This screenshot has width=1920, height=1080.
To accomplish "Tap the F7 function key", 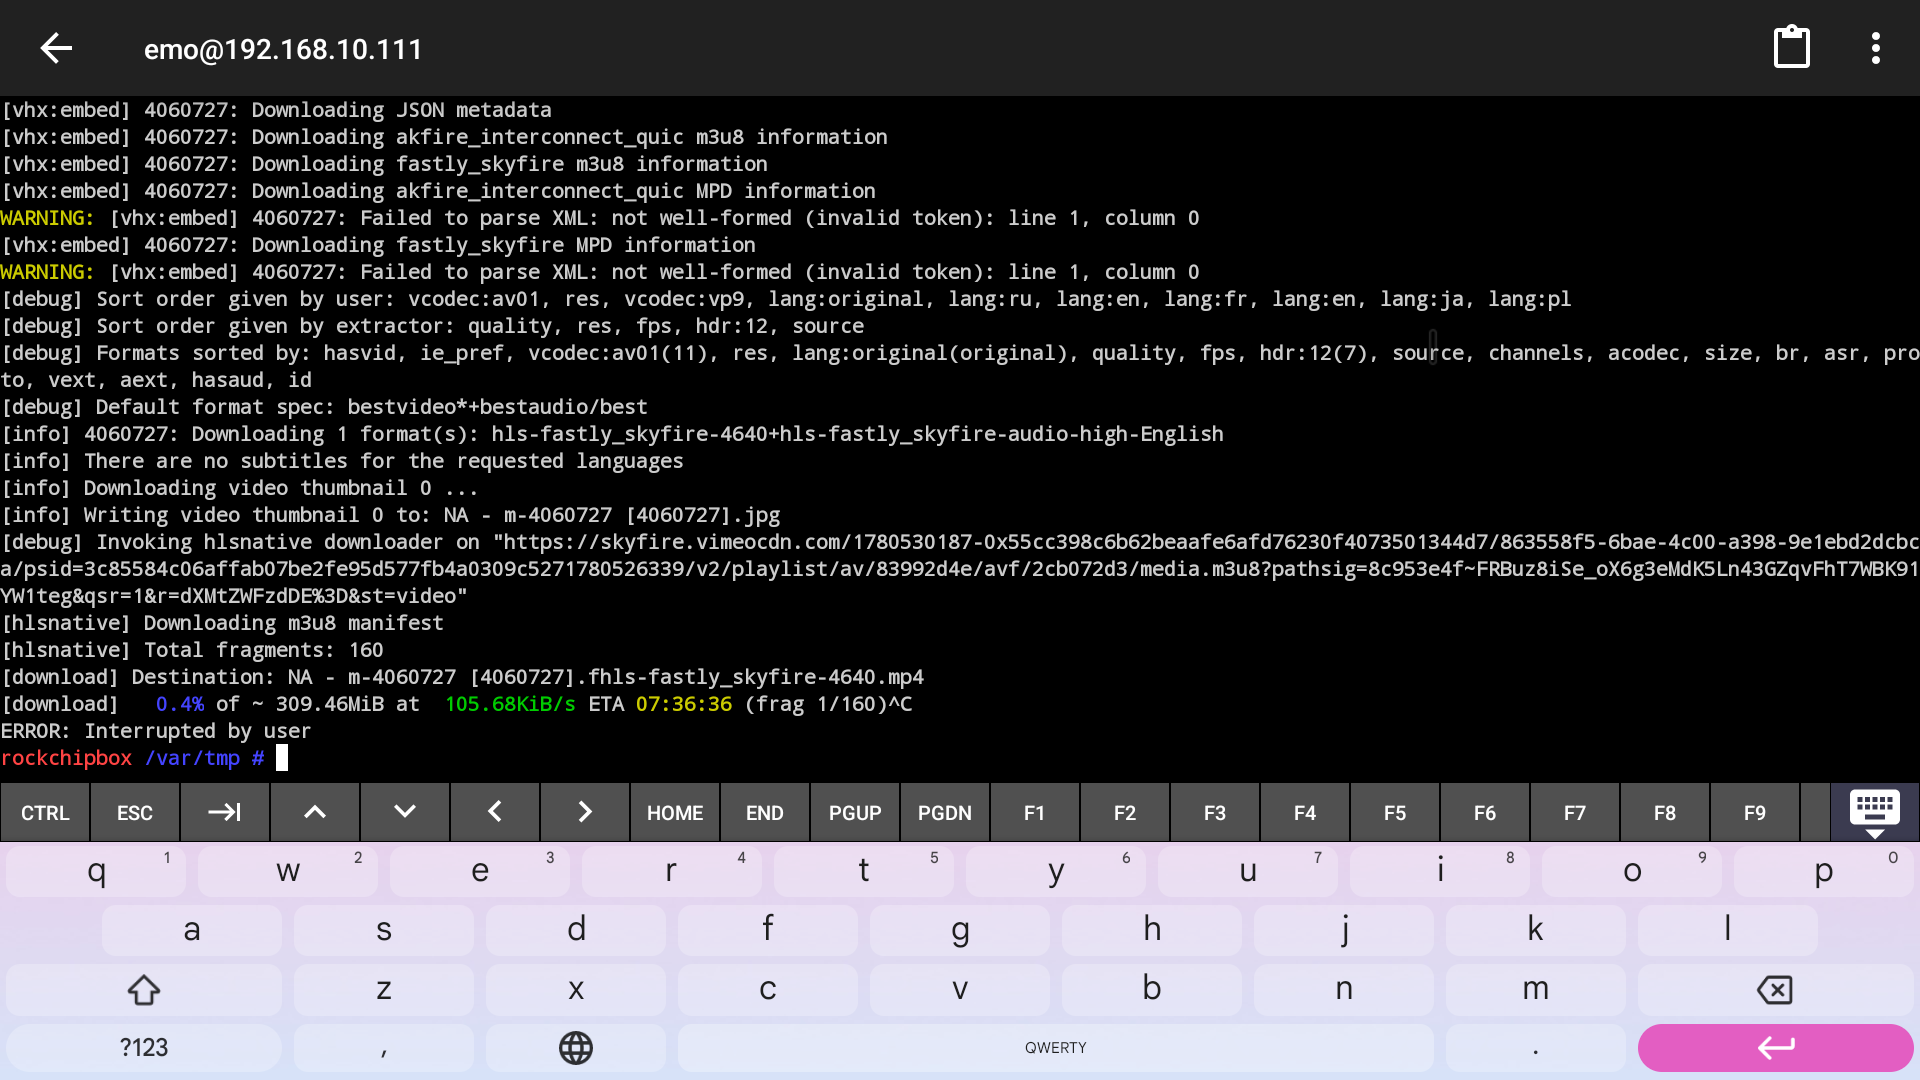I will (x=1575, y=813).
